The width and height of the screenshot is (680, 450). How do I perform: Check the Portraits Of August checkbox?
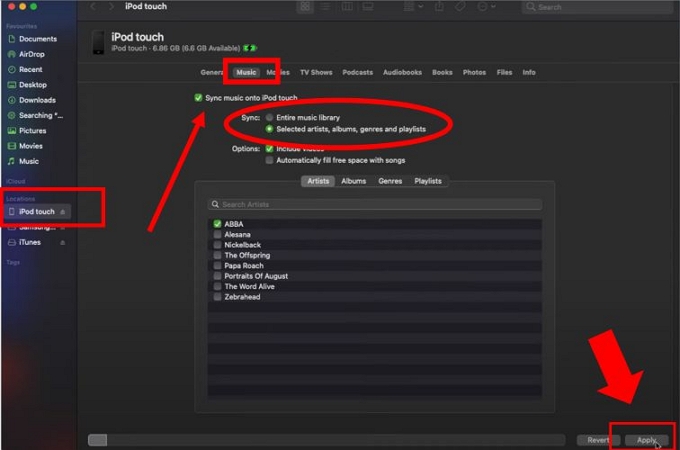click(217, 276)
